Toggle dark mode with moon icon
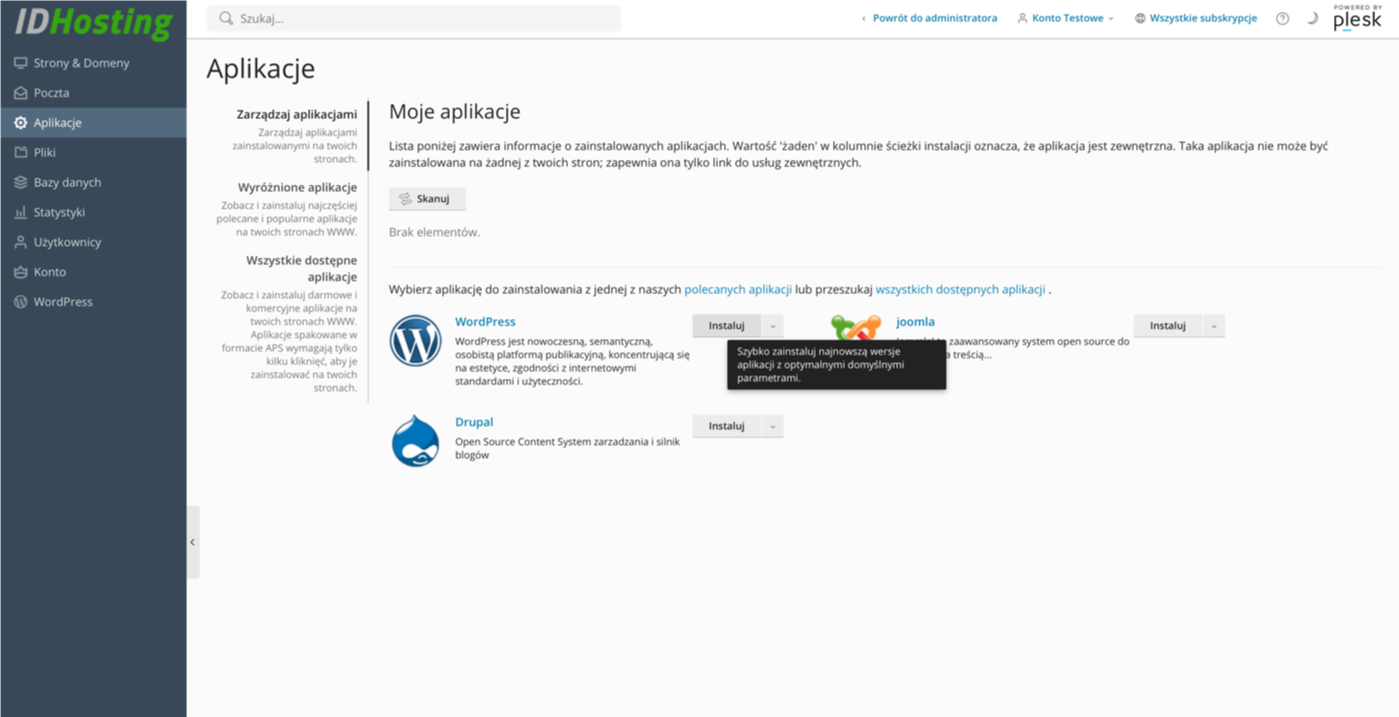1399x717 pixels. [1312, 18]
